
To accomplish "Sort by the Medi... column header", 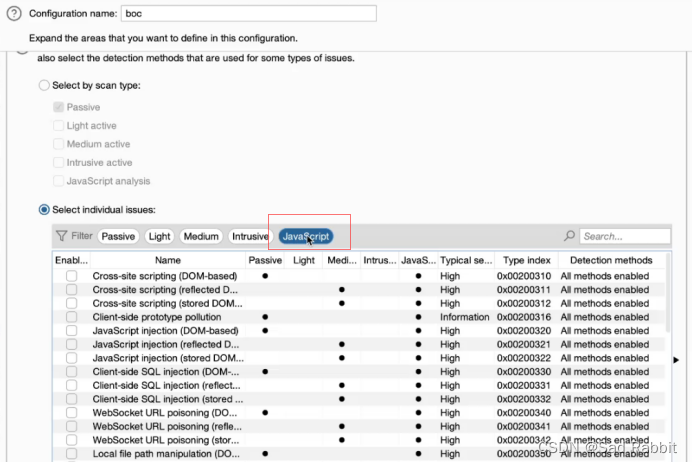I will [342, 260].
